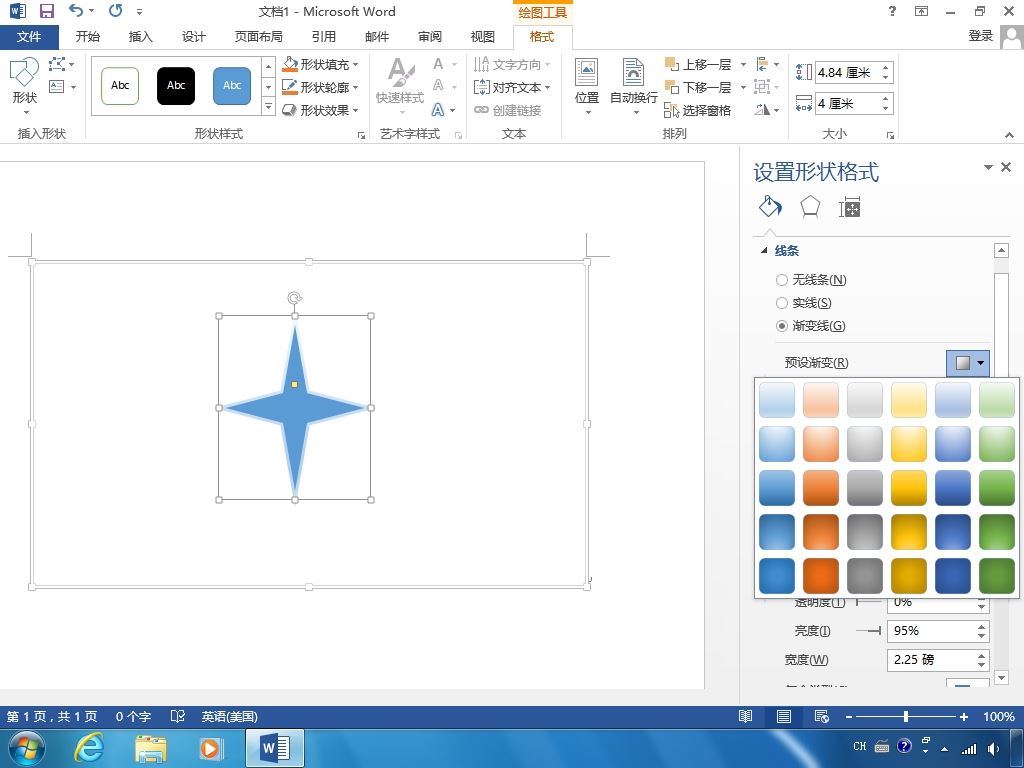Click the proofing book icon in status bar
This screenshot has width=1024, height=768.
coord(178,716)
